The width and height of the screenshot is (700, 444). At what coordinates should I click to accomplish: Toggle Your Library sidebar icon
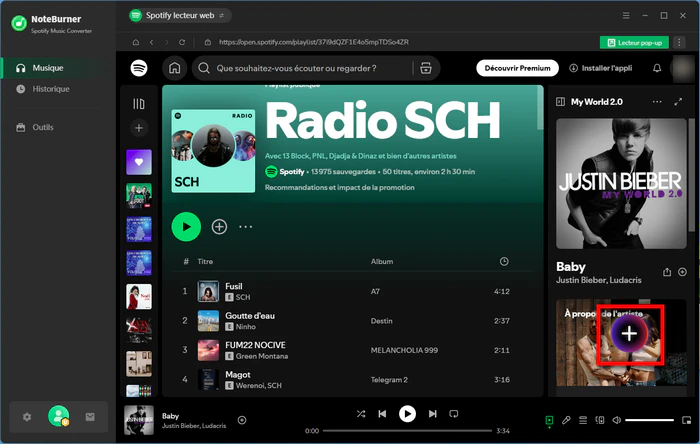pos(139,104)
